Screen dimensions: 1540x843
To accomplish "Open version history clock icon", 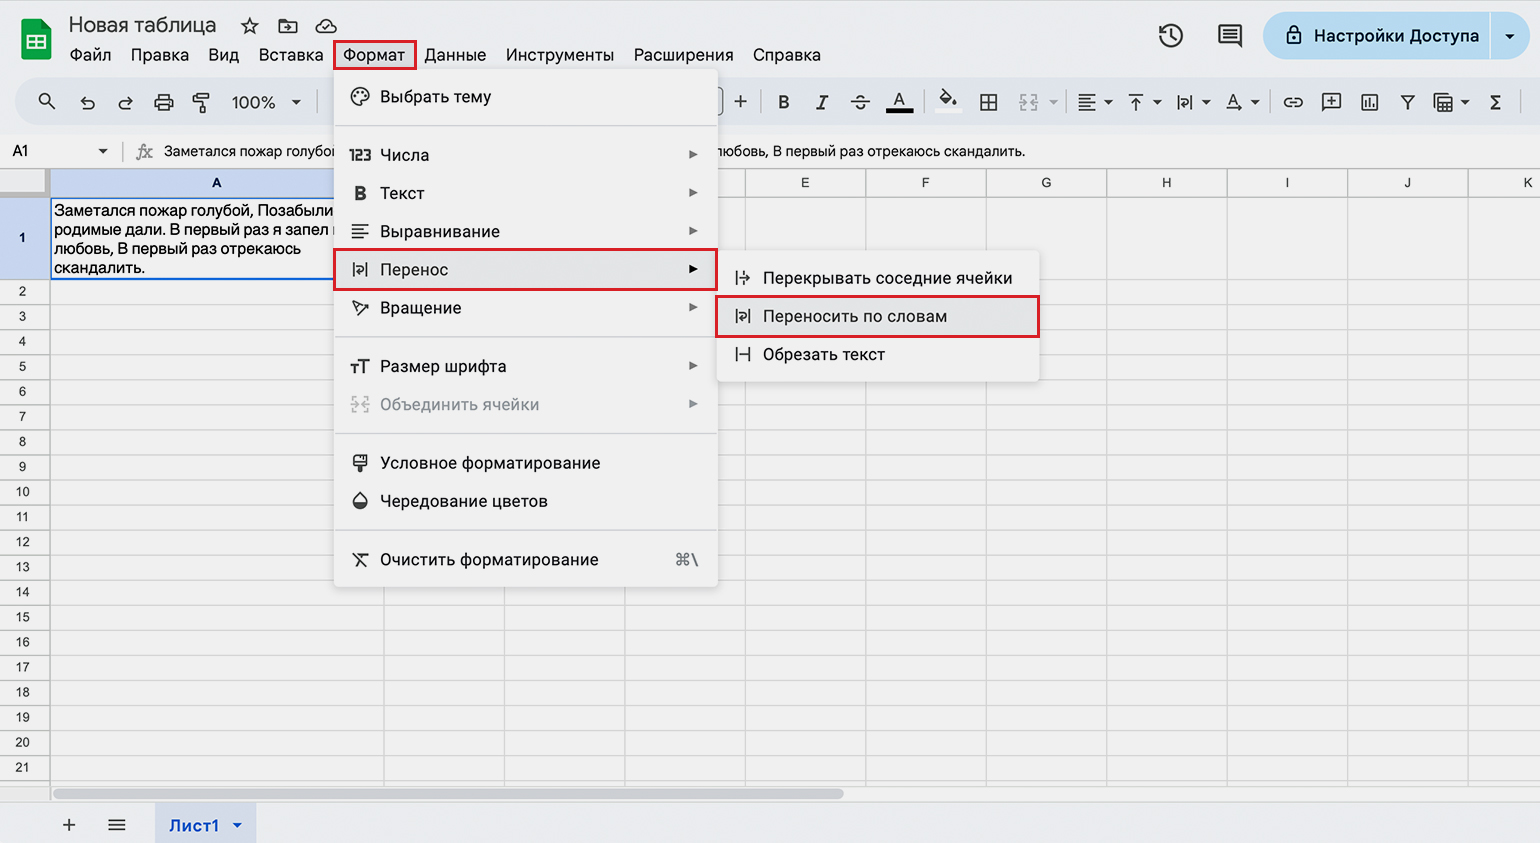I will (x=1171, y=36).
